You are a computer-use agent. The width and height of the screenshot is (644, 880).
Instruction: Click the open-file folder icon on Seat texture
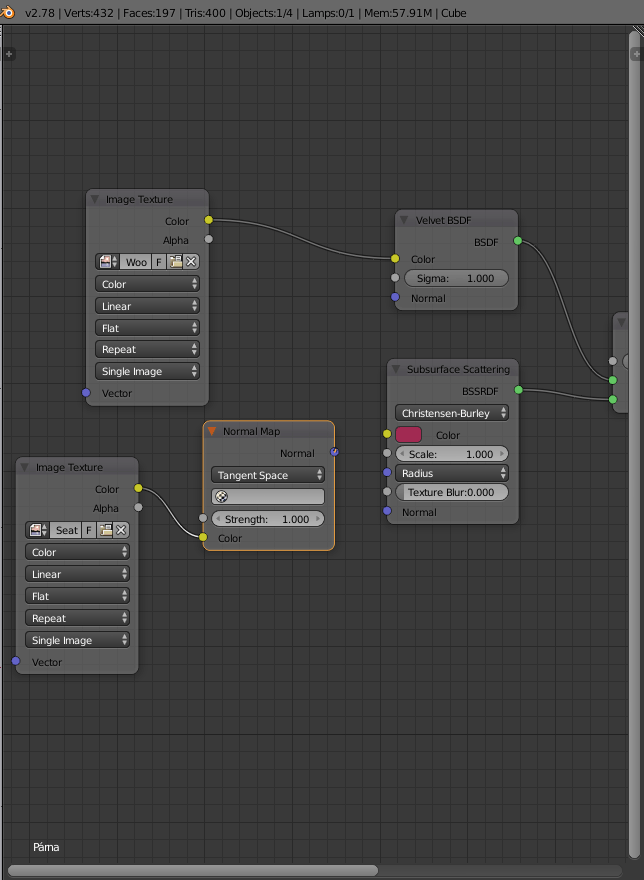(x=105, y=530)
